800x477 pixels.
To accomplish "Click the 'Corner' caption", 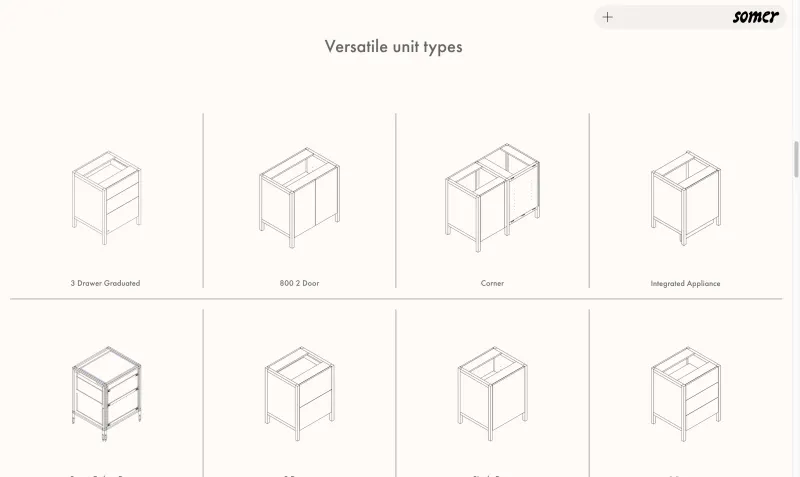I will pos(492,283).
